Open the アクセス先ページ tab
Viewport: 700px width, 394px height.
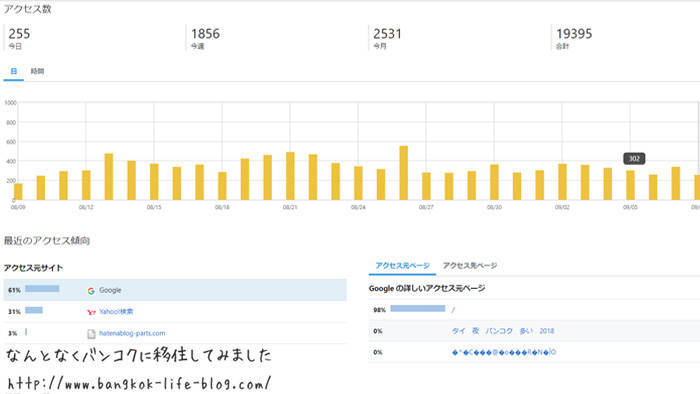[470, 265]
